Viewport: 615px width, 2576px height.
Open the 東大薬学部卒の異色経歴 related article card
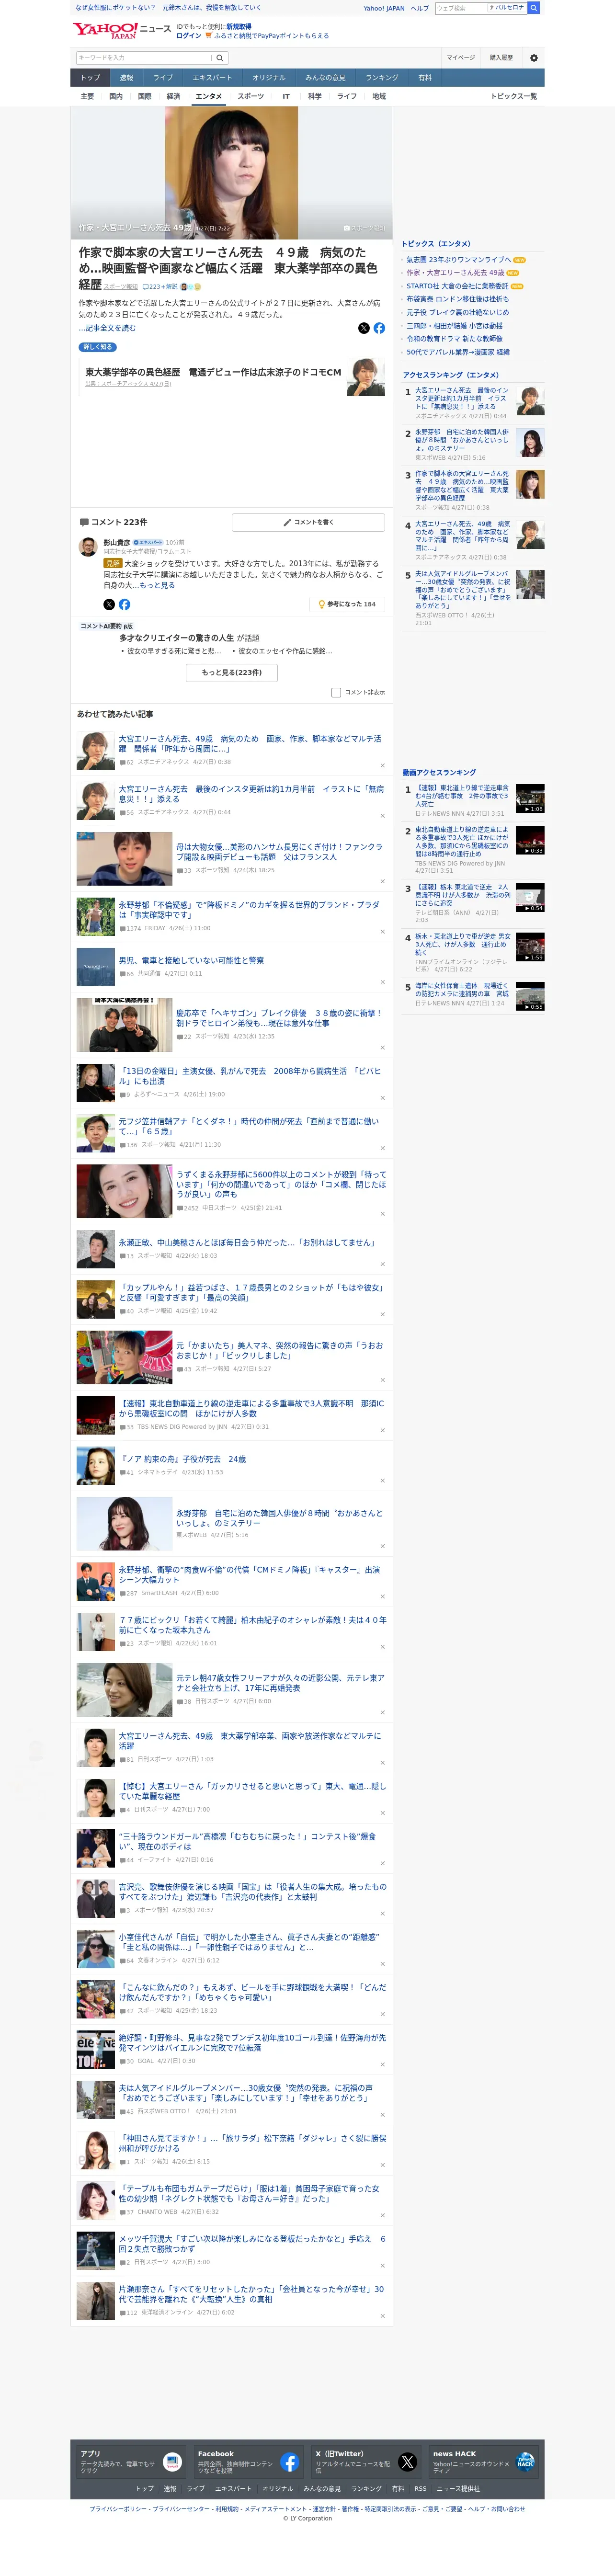pyautogui.click(x=231, y=377)
